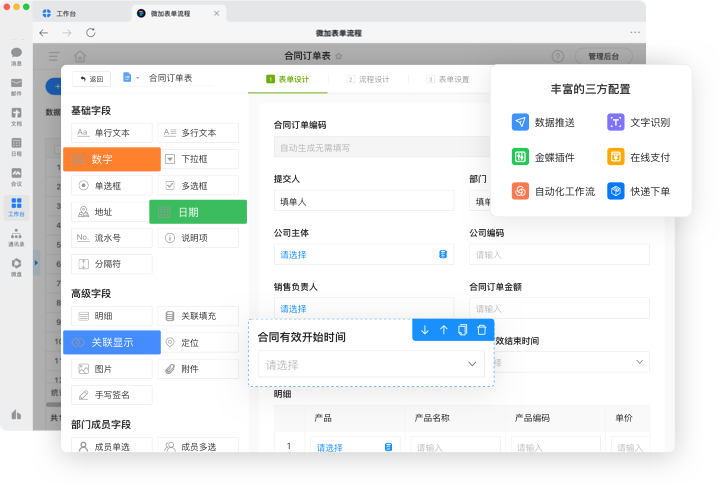Add the 日期 date field
Image resolution: width=723 pixels, height=486 pixels.
(198, 212)
